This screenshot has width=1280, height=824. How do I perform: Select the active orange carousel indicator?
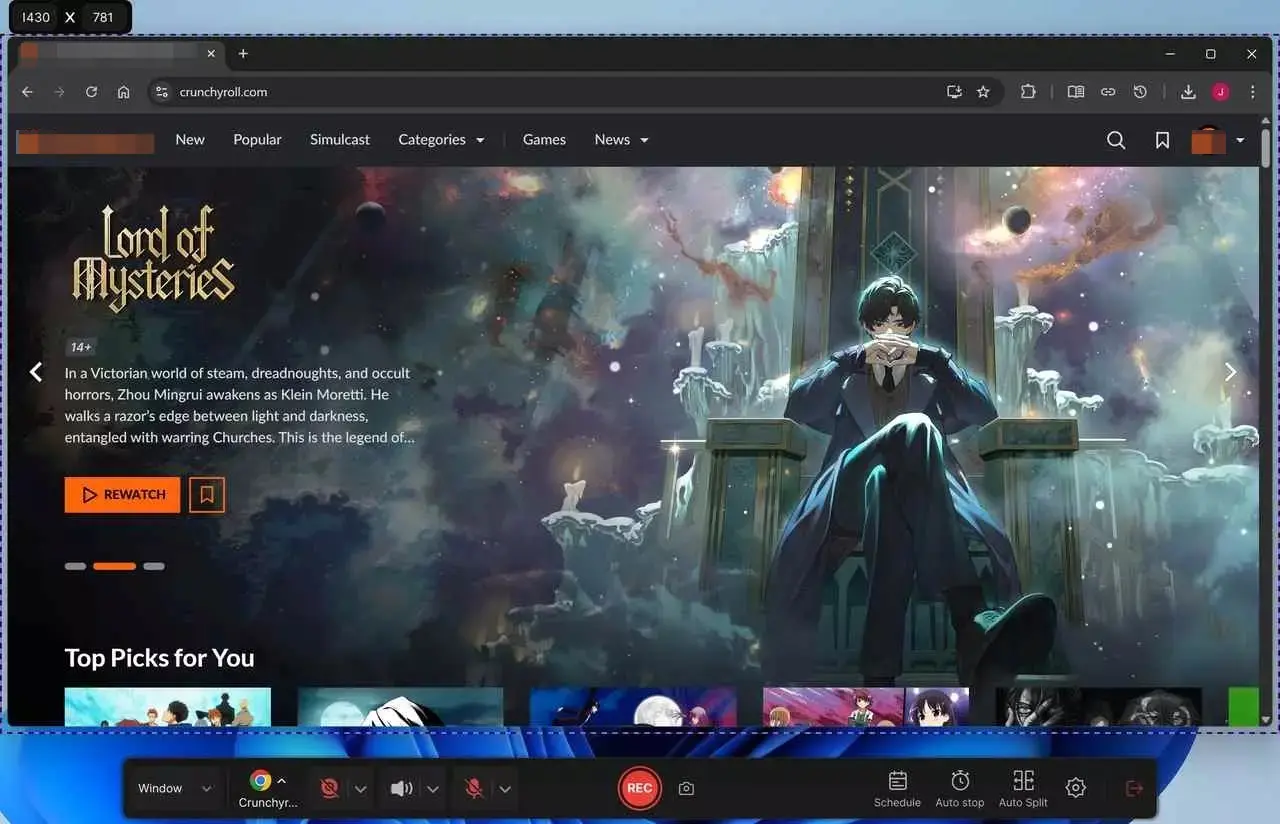tap(114, 567)
